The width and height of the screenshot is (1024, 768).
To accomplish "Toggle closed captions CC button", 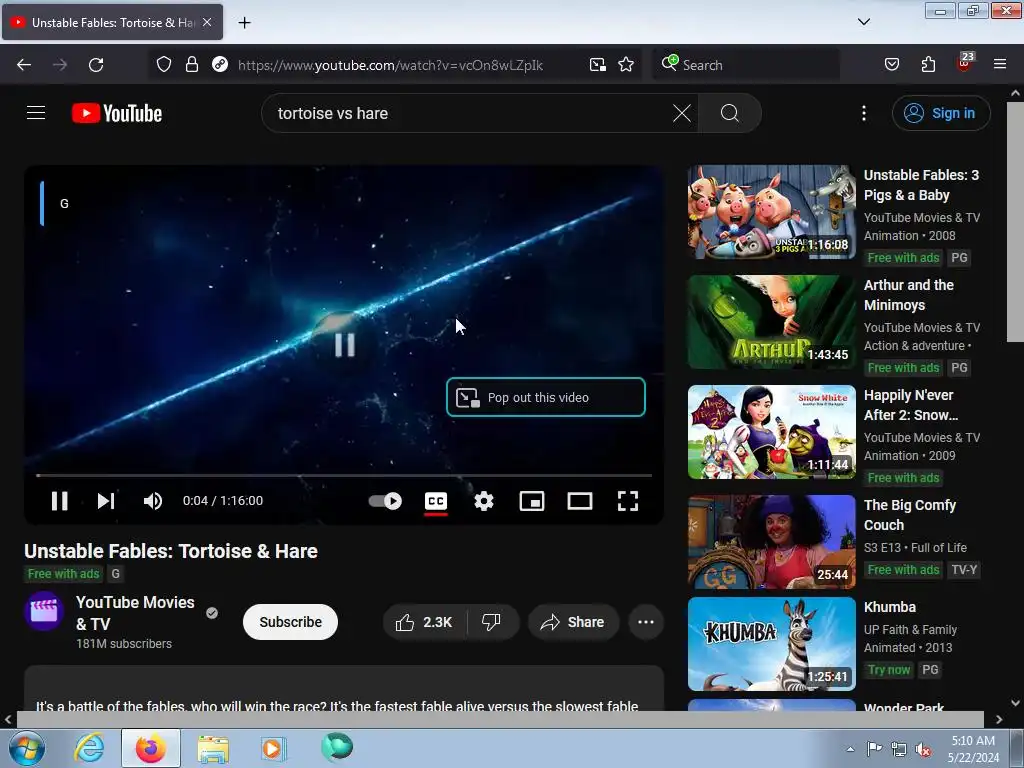I will click(436, 501).
